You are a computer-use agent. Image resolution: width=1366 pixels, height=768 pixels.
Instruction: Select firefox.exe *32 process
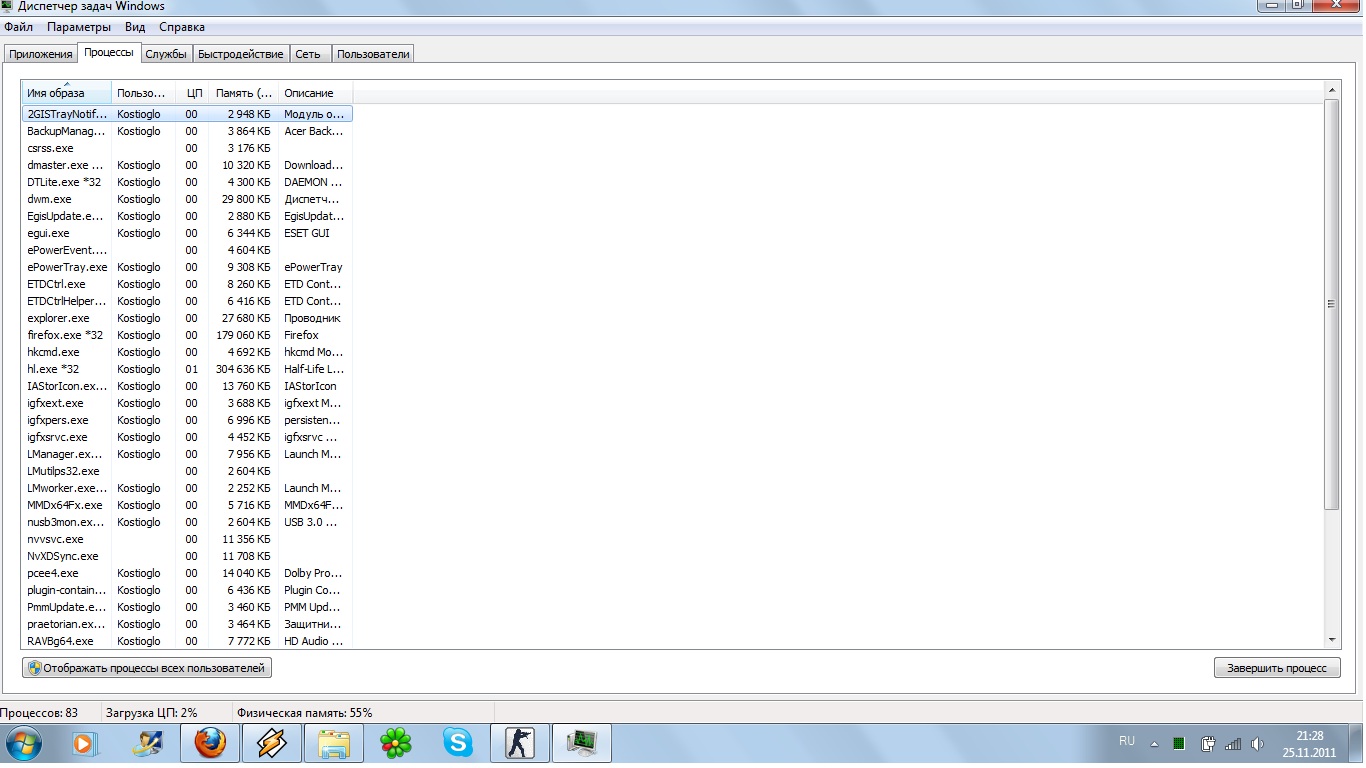coord(187,335)
